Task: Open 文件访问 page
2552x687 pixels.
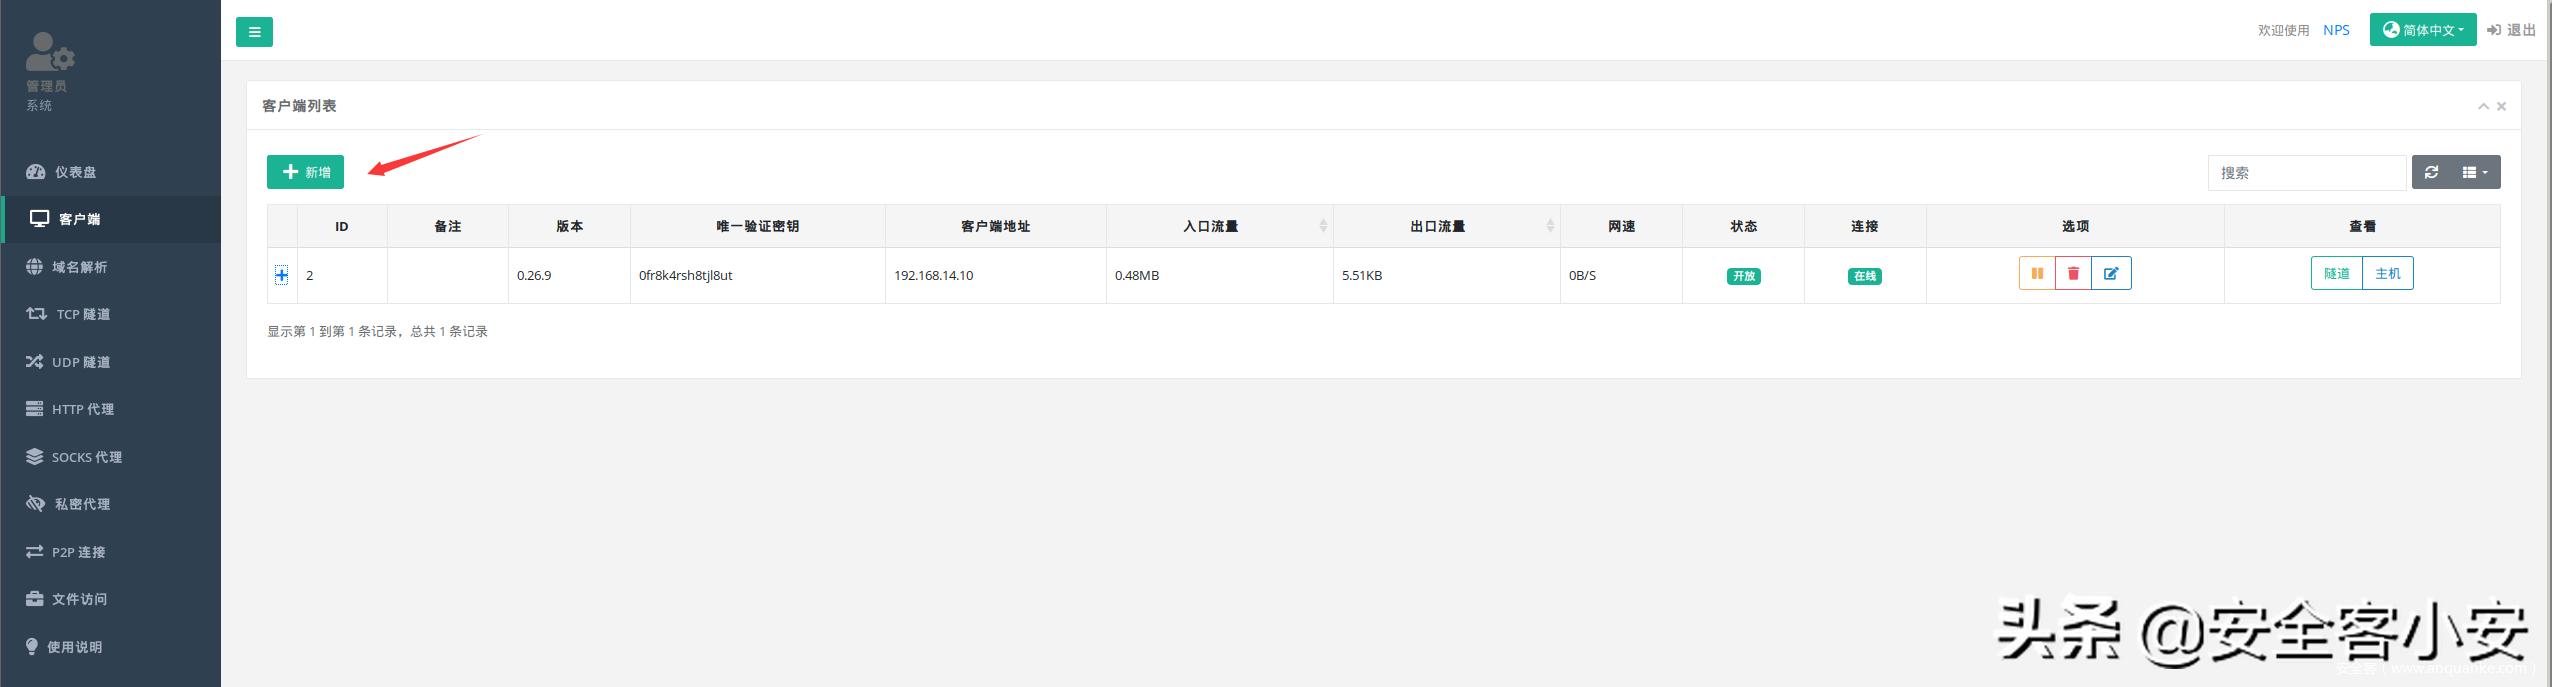Action: click(x=110, y=599)
